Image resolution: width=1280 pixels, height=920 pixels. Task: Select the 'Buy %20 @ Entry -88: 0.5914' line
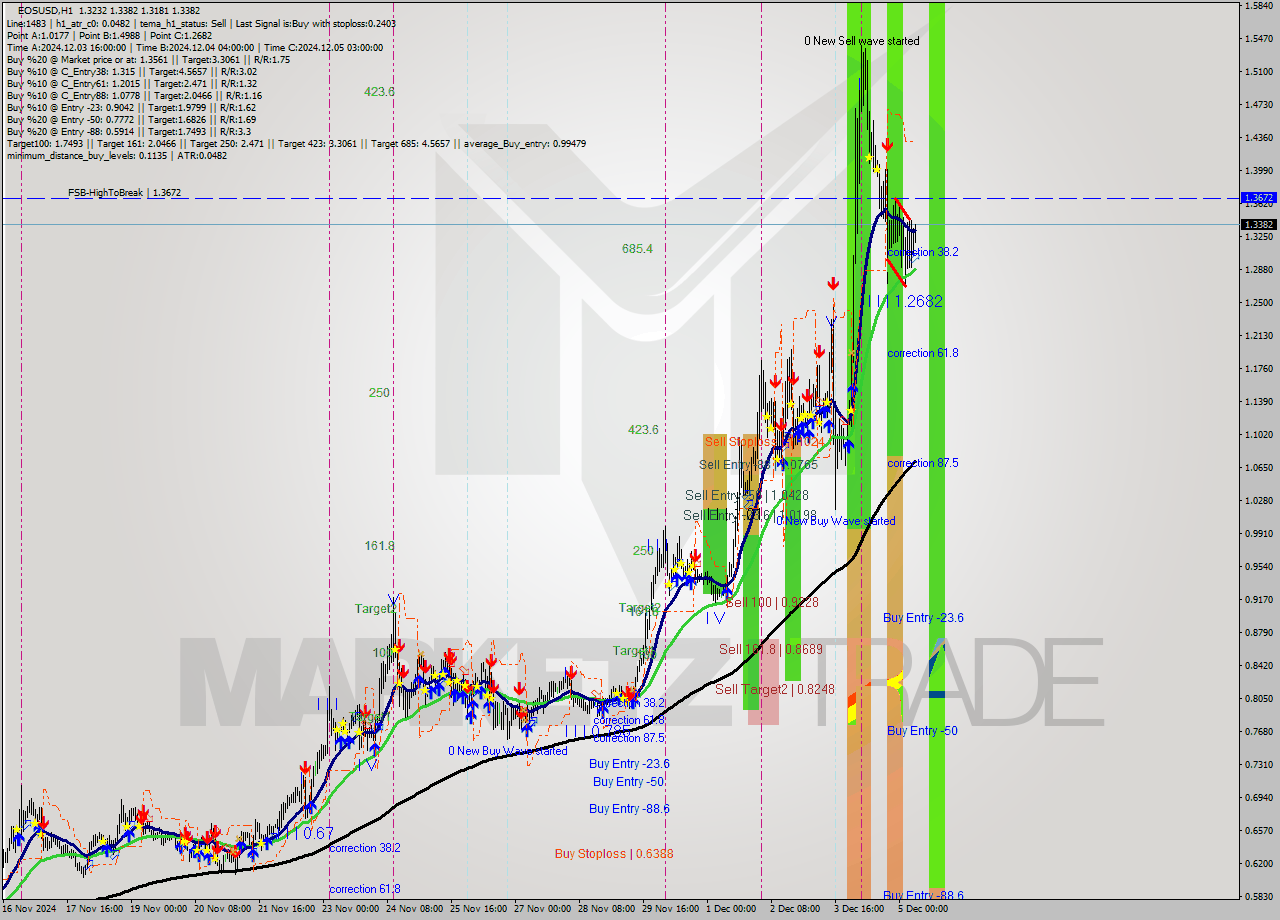point(128,131)
